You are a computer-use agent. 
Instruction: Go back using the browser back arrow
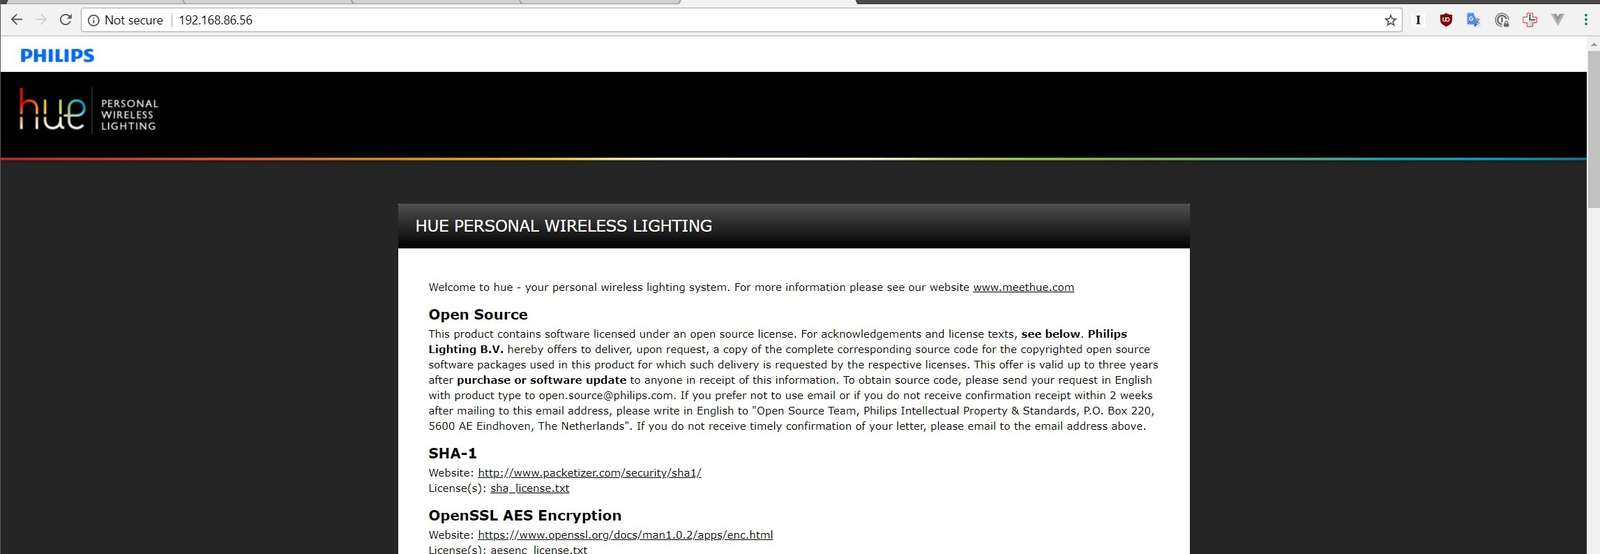[x=16, y=20]
